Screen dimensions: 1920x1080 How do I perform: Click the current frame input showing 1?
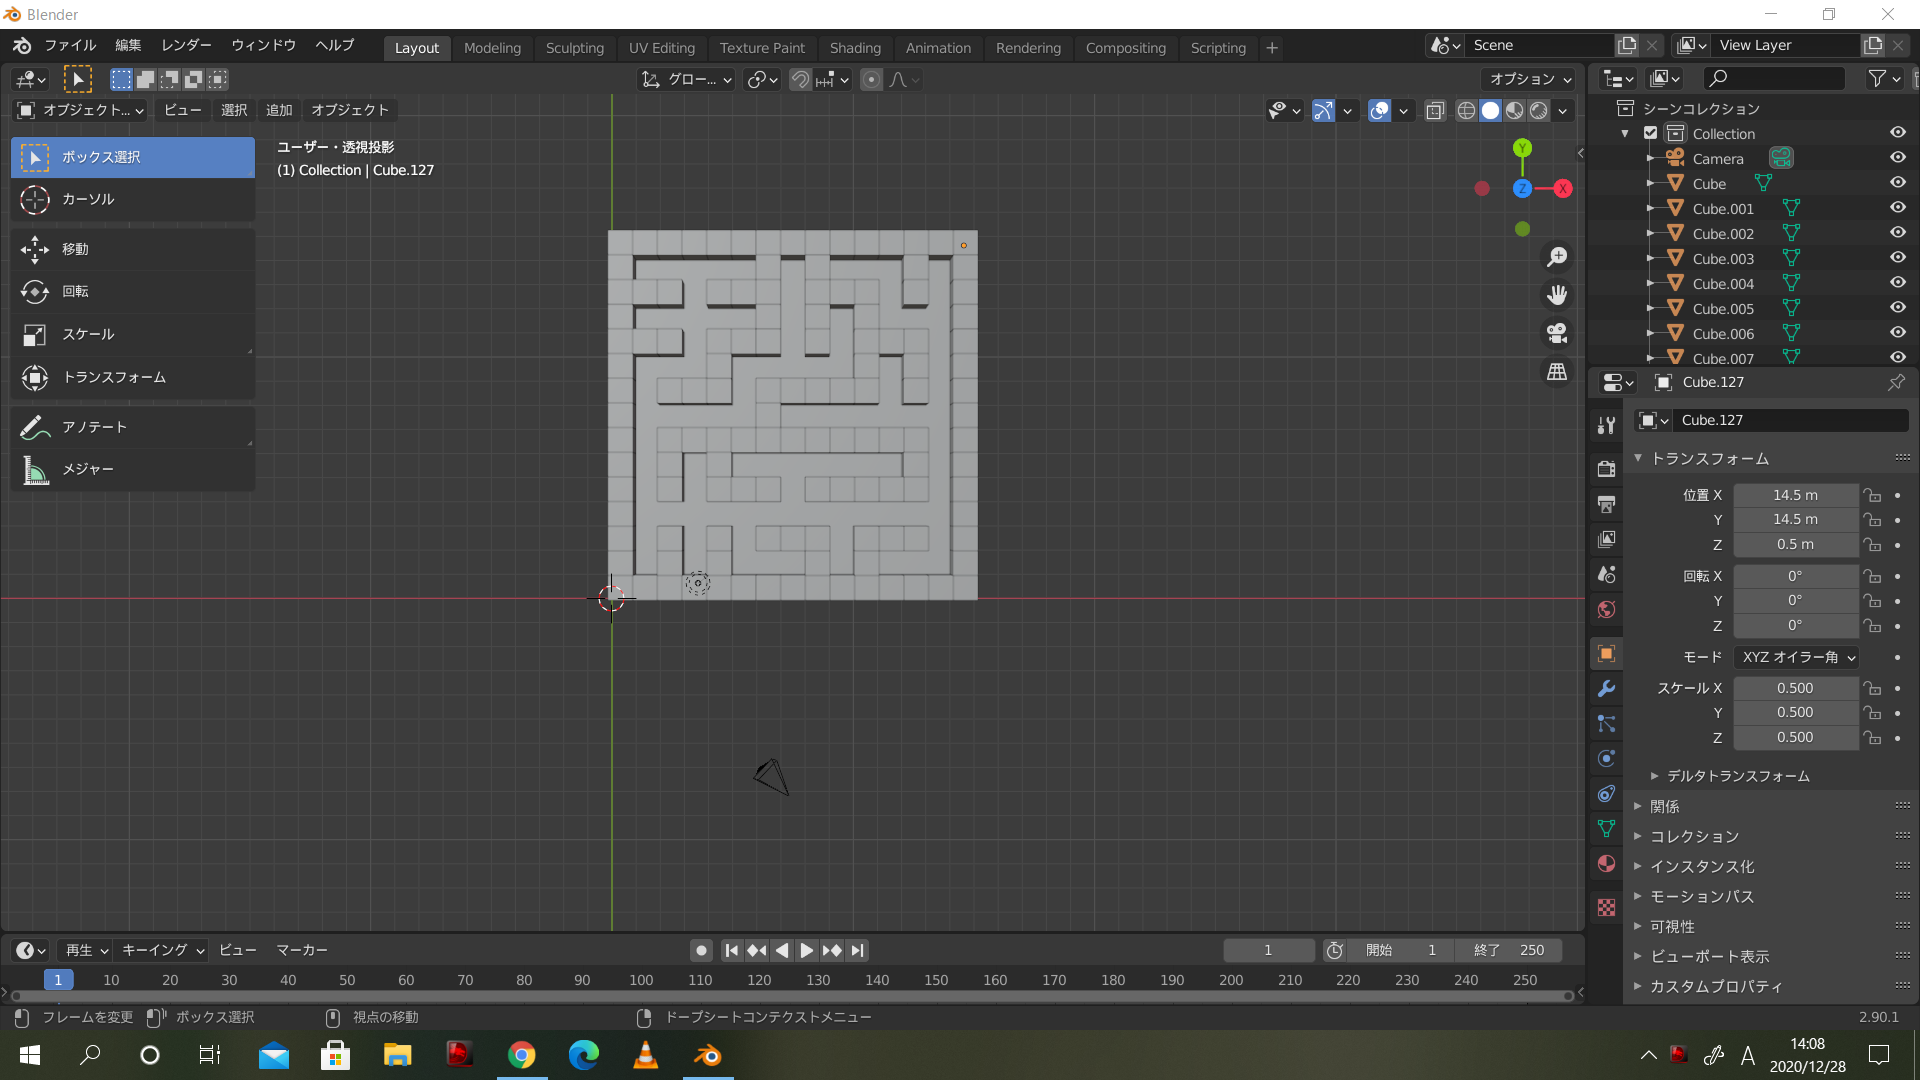(x=1268, y=950)
